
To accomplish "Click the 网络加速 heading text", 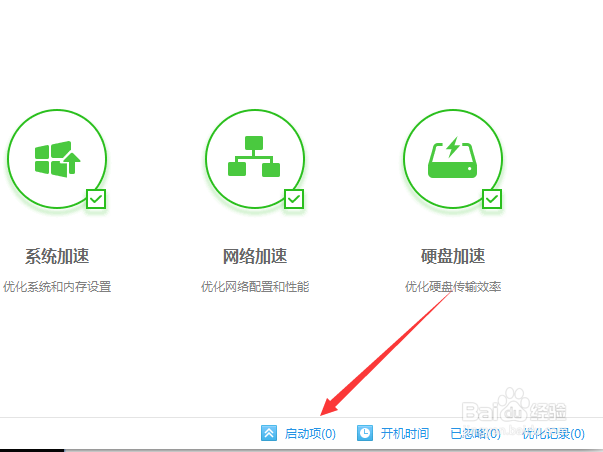I will point(255,256).
